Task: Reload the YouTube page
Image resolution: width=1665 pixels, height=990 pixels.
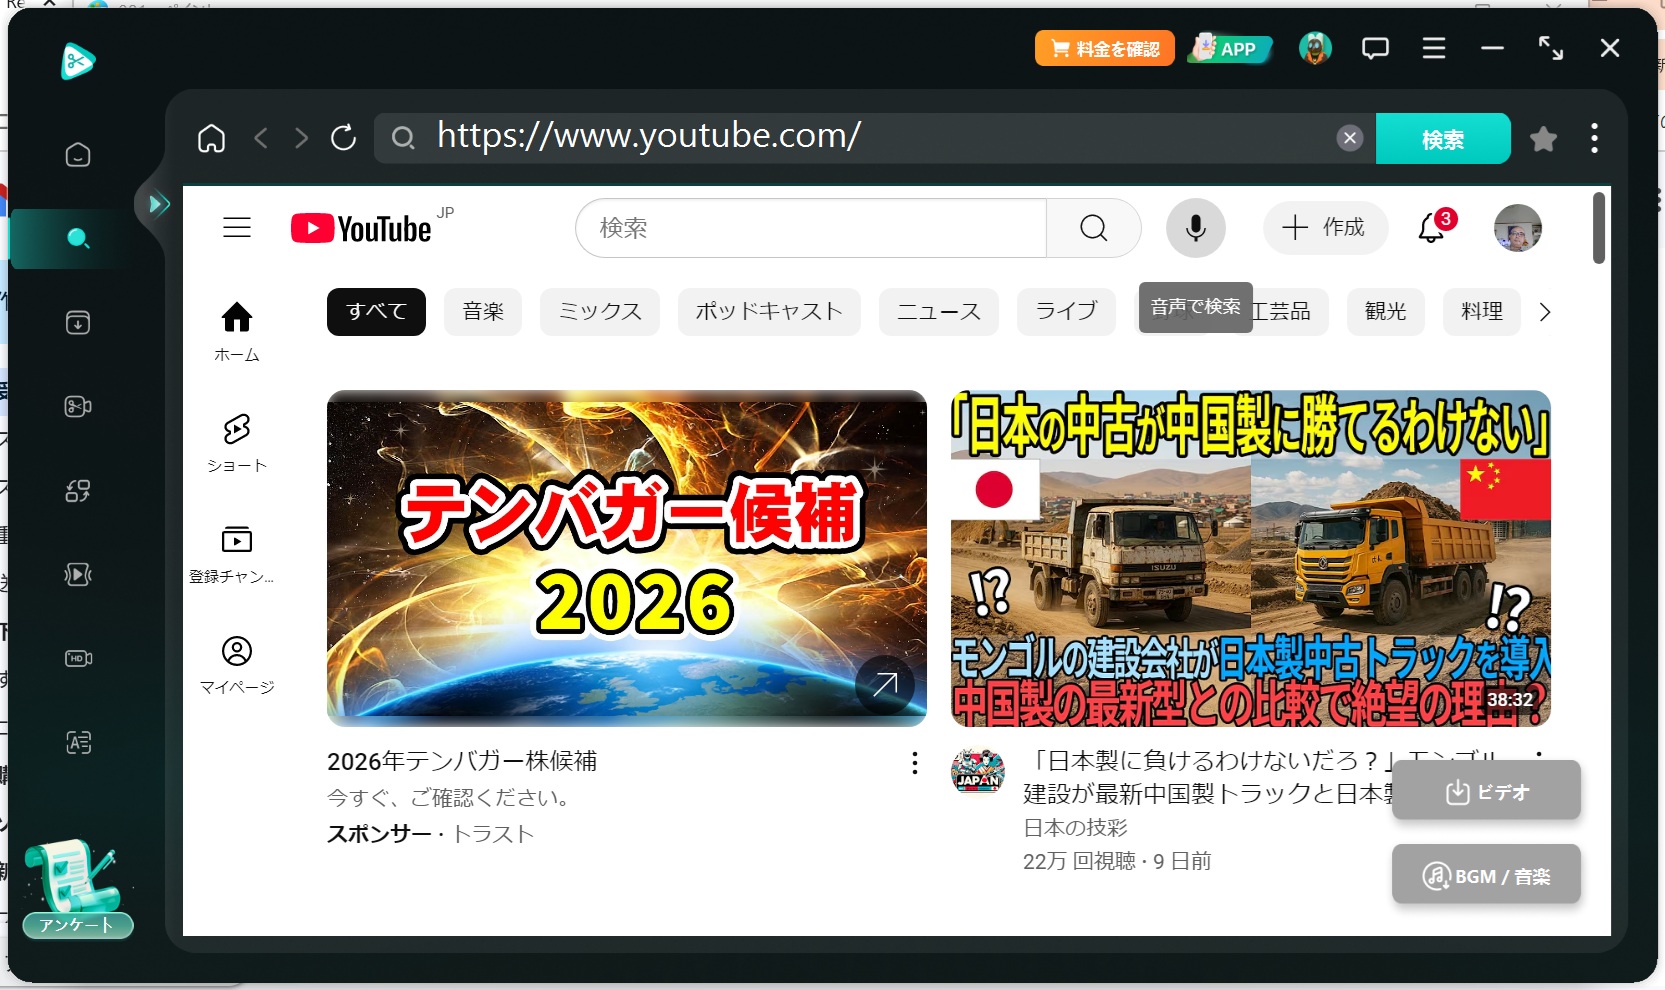Action: click(x=343, y=138)
